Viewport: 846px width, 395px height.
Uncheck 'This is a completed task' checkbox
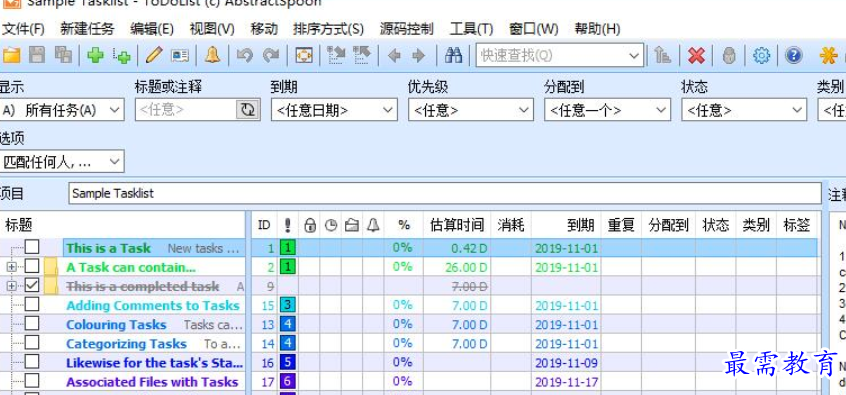[x=32, y=285]
